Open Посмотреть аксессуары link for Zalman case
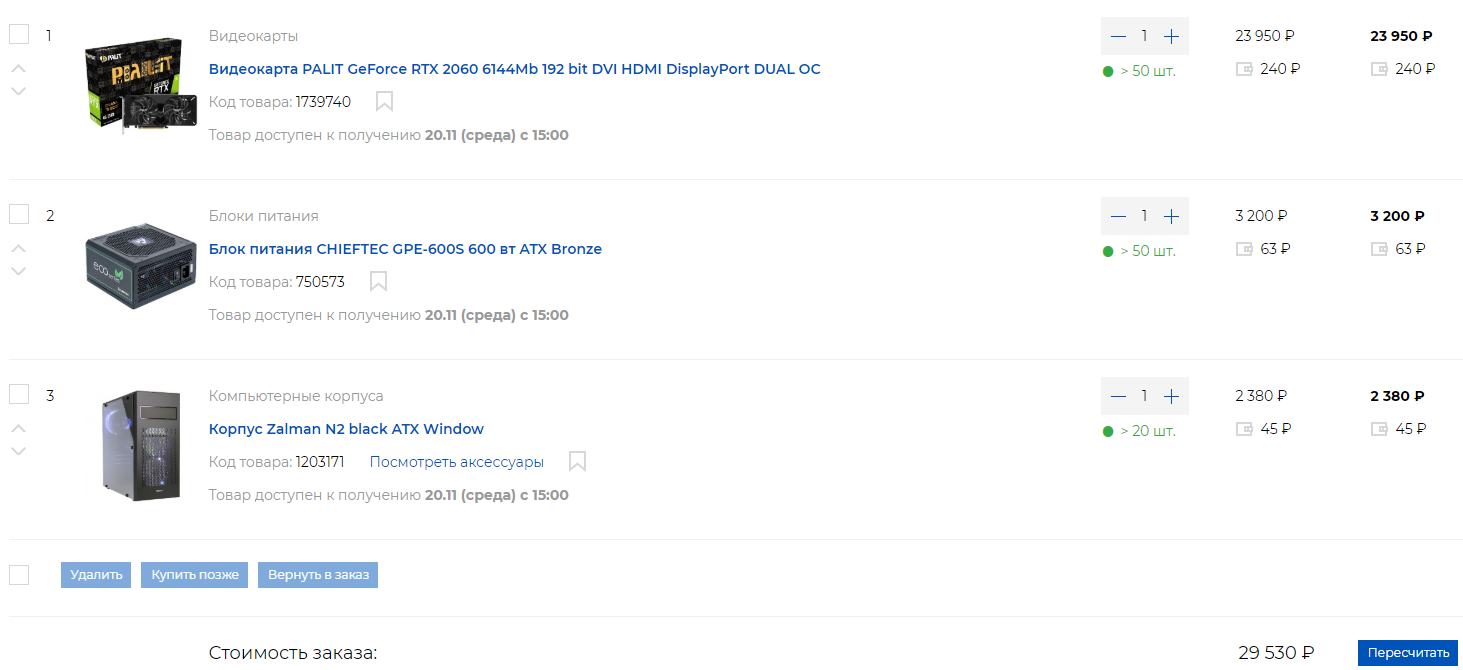 [x=457, y=462]
